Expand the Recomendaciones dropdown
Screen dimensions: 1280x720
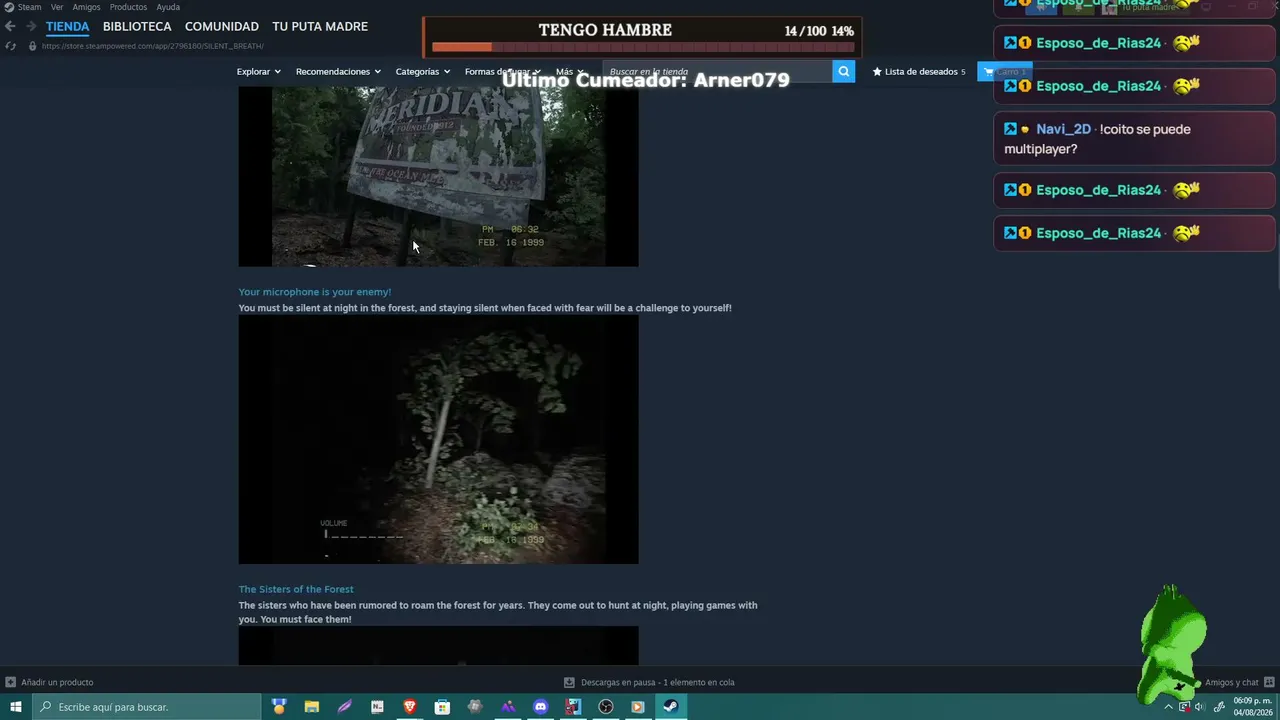coord(338,71)
